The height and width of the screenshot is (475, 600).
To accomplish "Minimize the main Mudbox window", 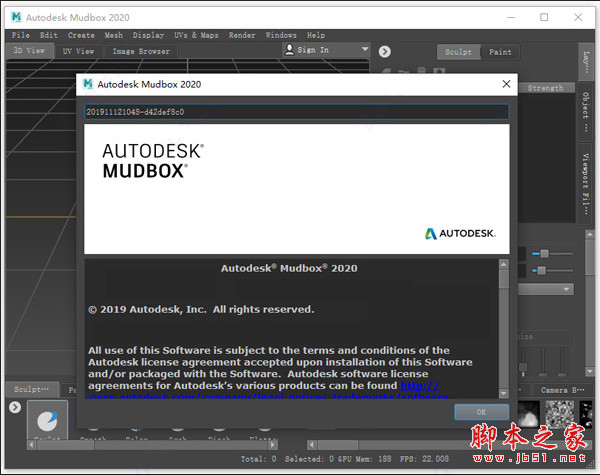I will click(510, 17).
